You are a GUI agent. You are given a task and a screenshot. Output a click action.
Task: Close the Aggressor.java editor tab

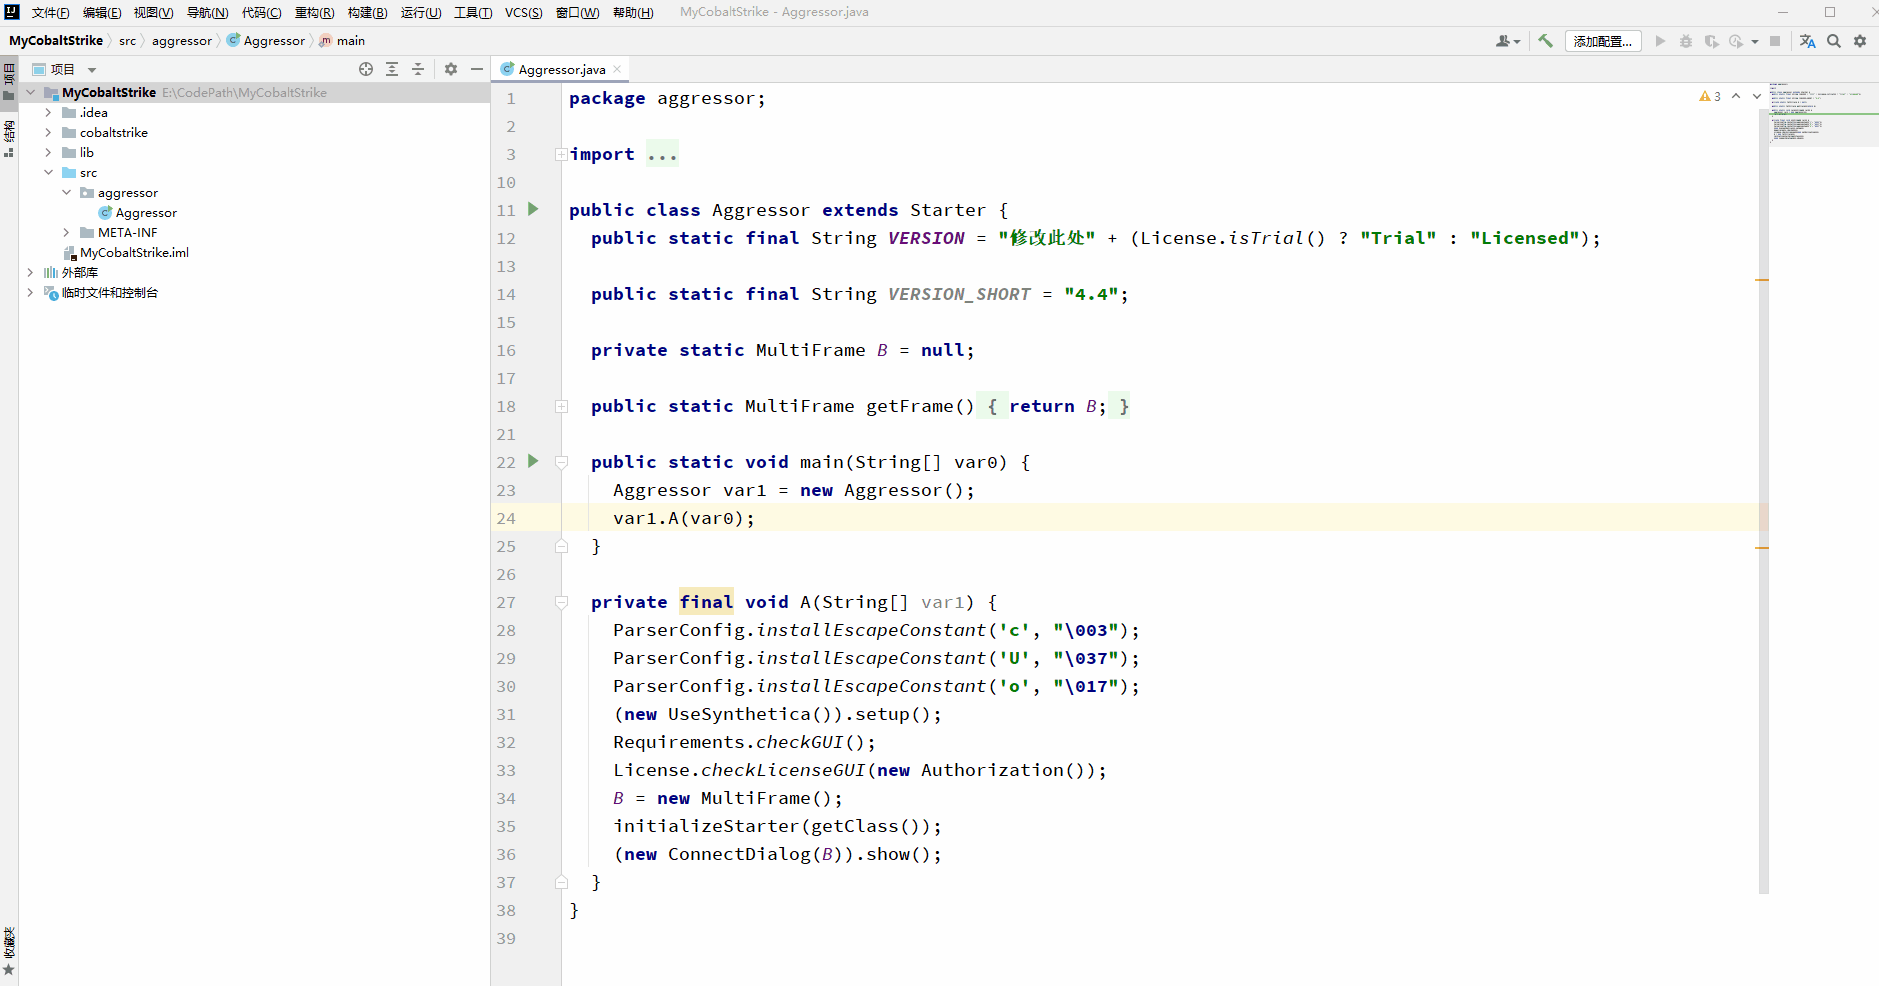pos(617,69)
